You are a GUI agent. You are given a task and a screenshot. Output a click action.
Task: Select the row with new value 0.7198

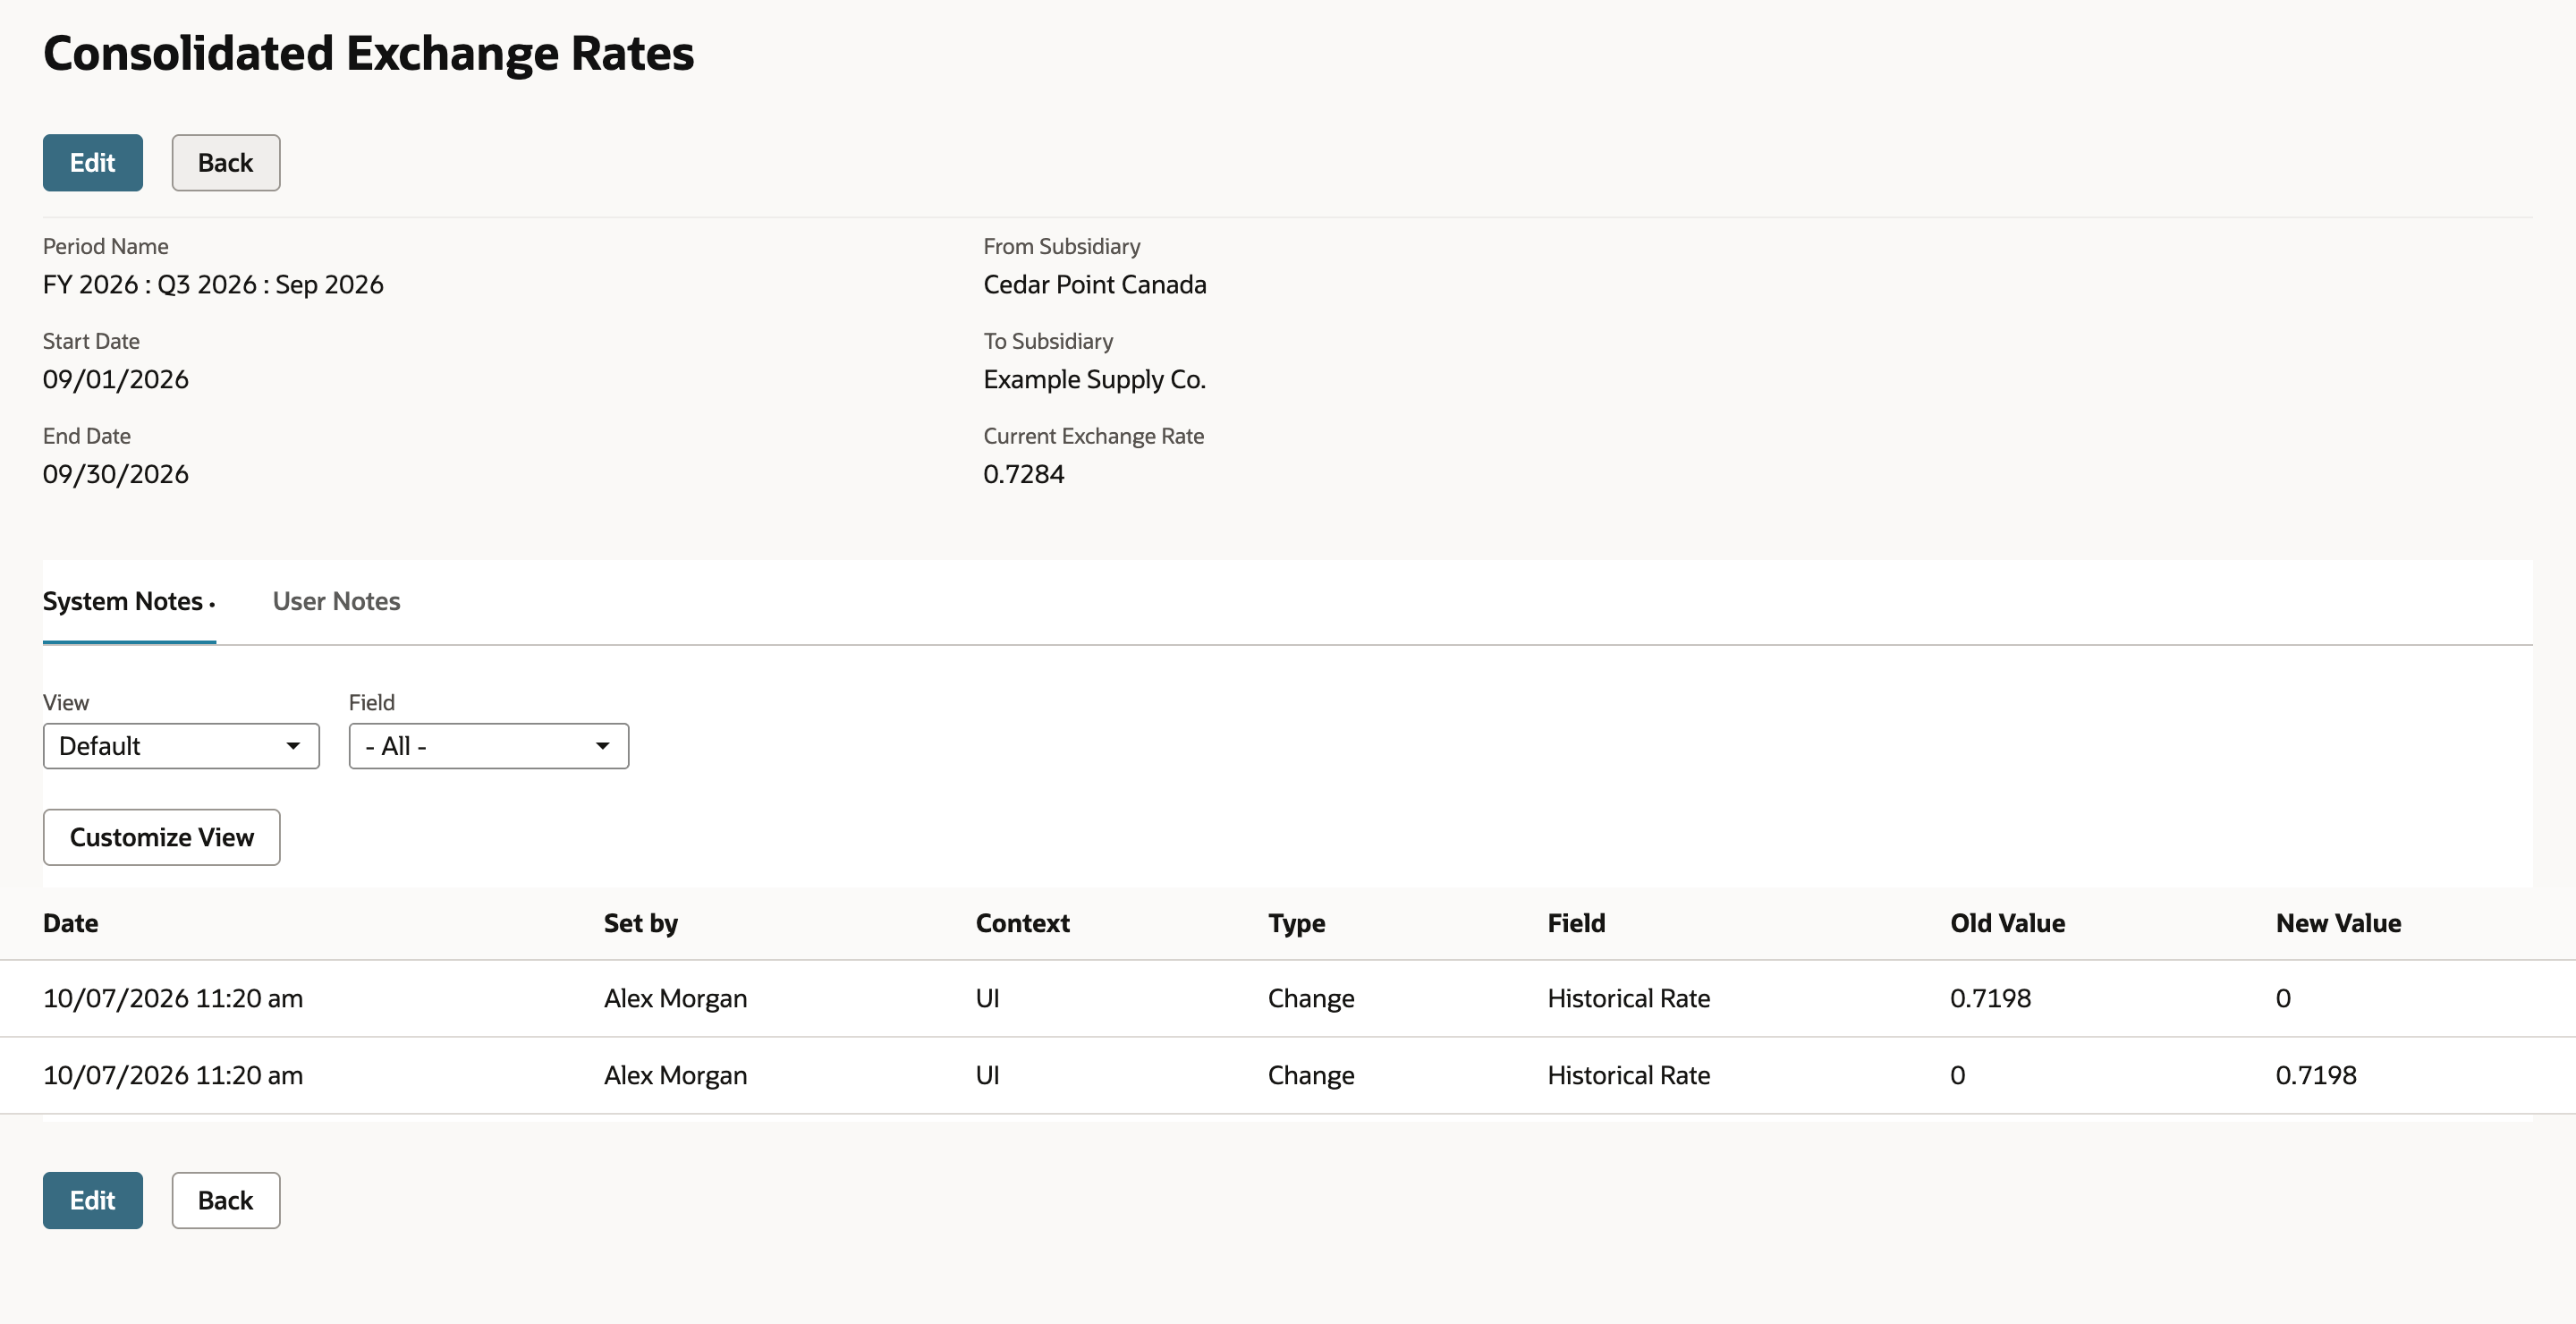pos(1288,1075)
